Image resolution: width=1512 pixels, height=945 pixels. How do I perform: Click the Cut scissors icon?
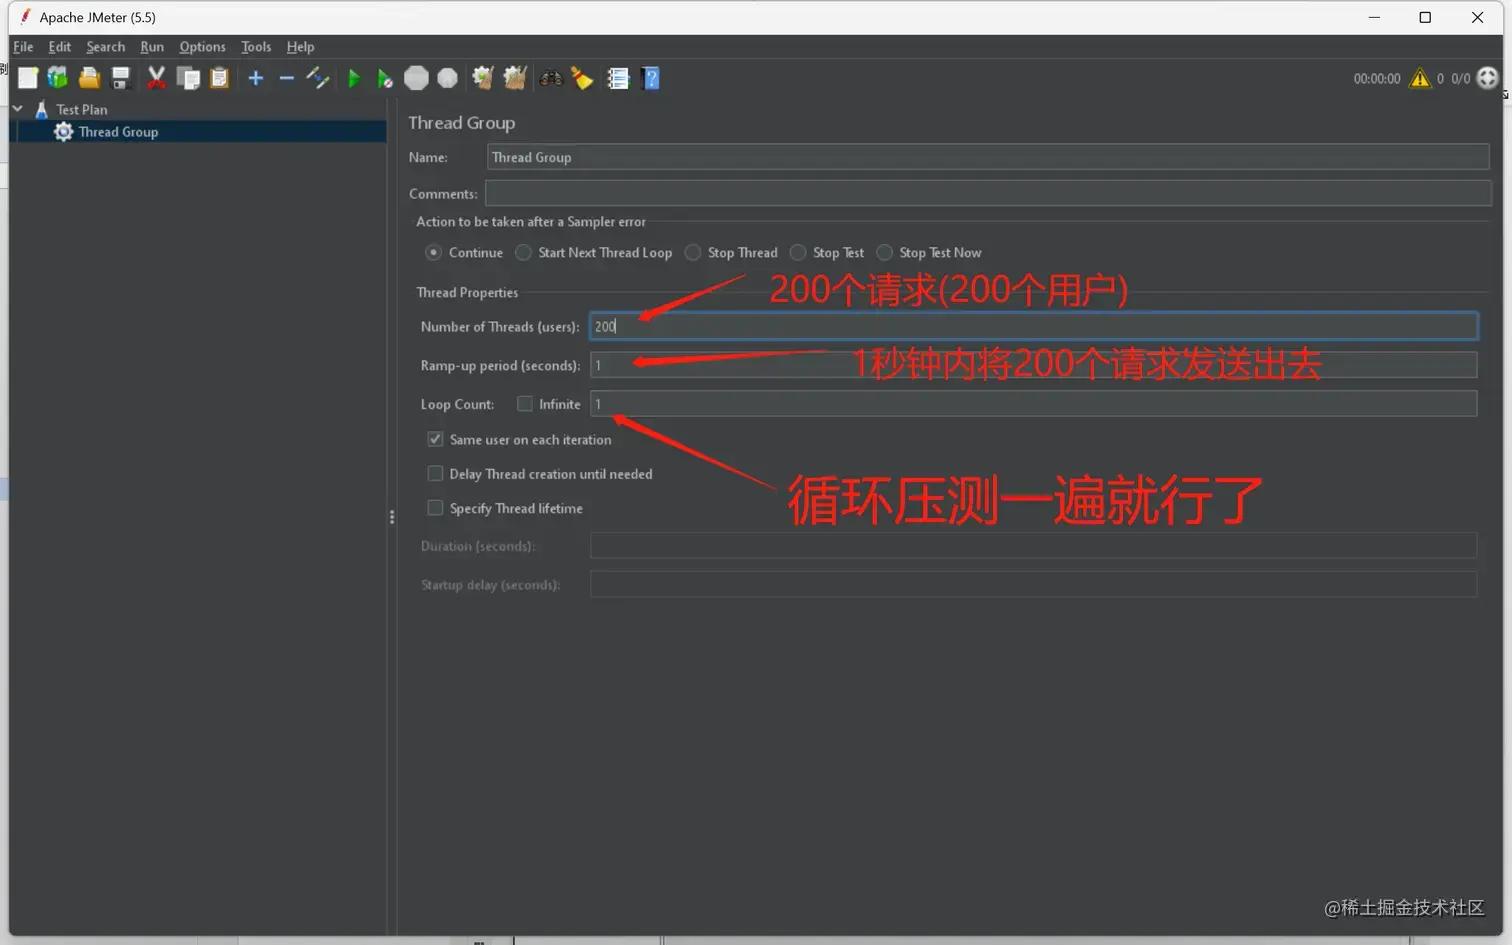[156, 78]
